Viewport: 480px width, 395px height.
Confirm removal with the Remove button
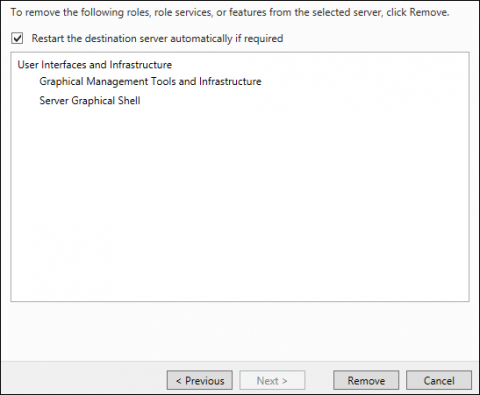pos(366,380)
